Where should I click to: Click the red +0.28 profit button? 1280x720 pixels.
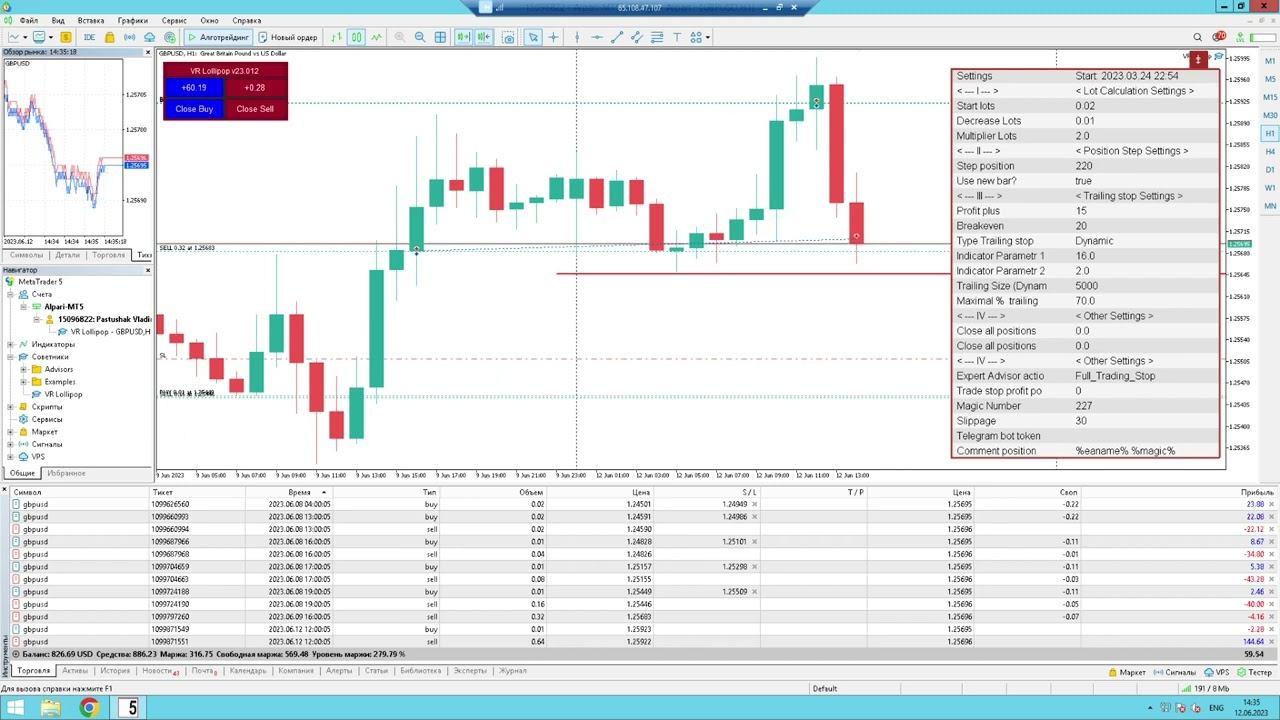pos(255,88)
